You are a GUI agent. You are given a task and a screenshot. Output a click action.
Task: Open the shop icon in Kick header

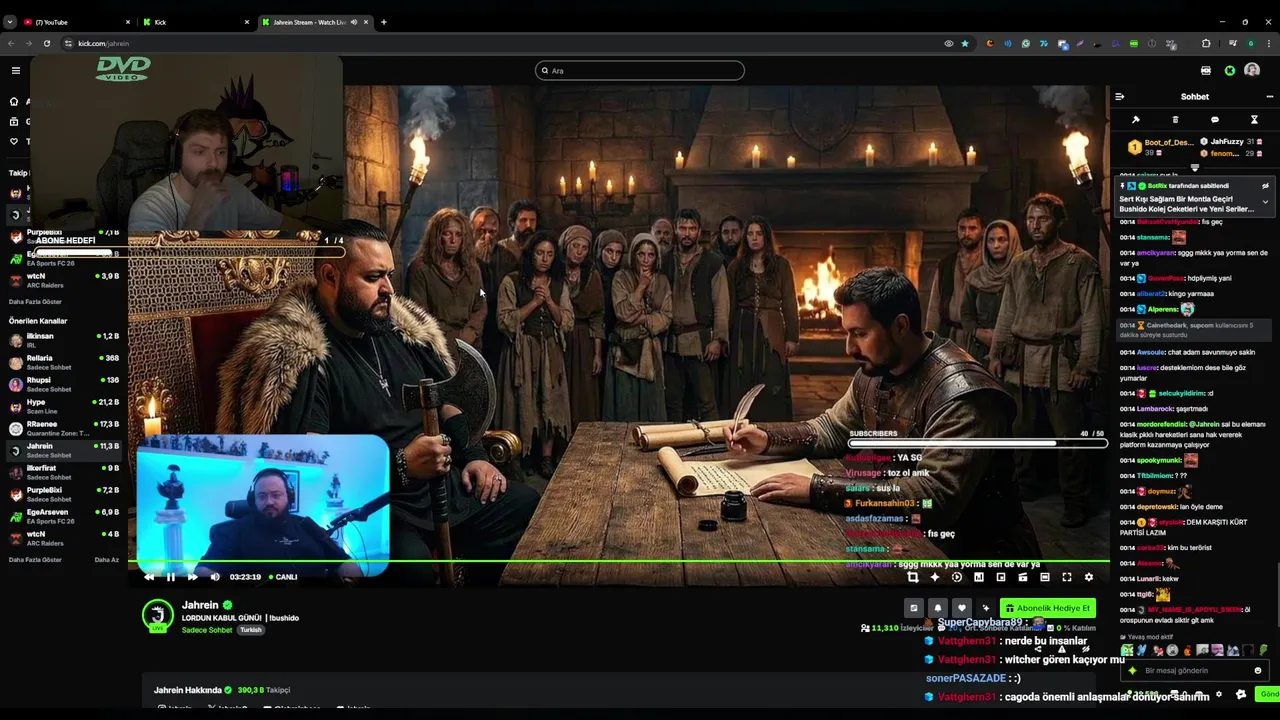tap(1206, 70)
